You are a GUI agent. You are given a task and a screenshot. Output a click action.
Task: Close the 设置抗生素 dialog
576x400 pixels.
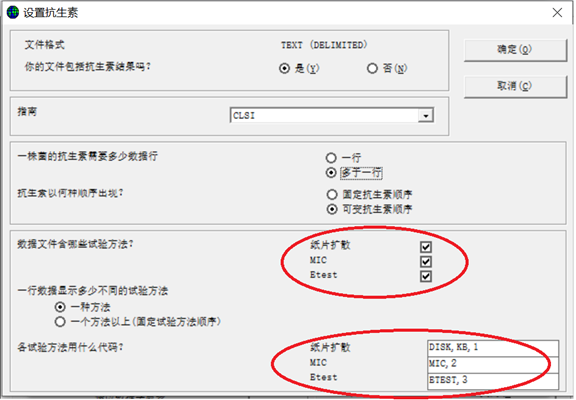tap(557, 13)
